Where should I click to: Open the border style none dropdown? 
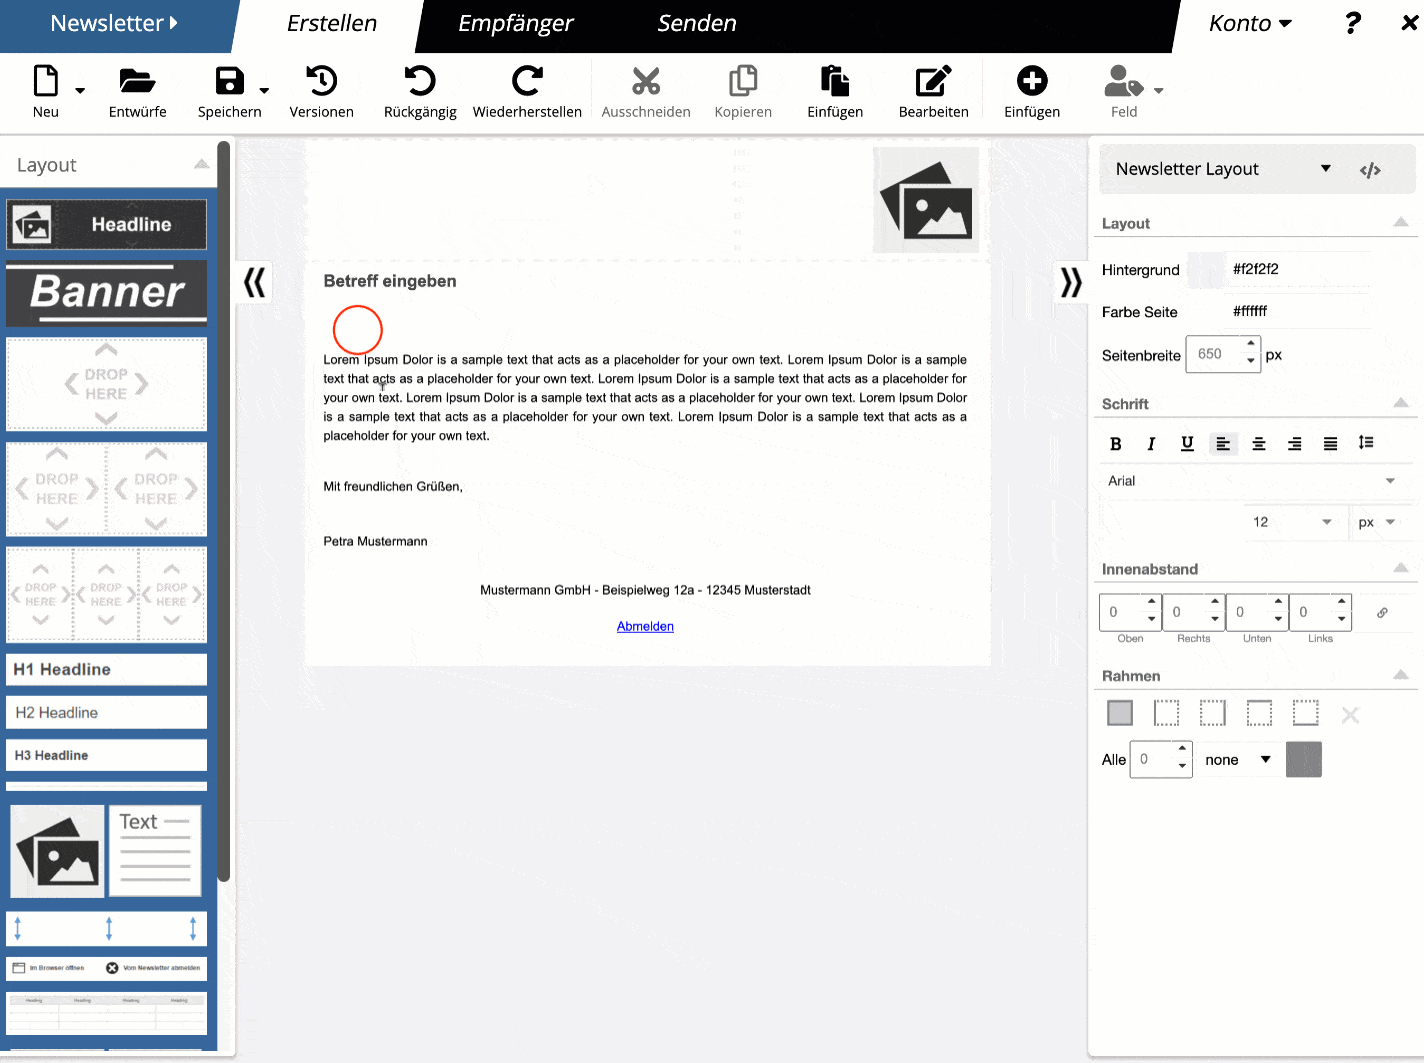click(x=1238, y=760)
